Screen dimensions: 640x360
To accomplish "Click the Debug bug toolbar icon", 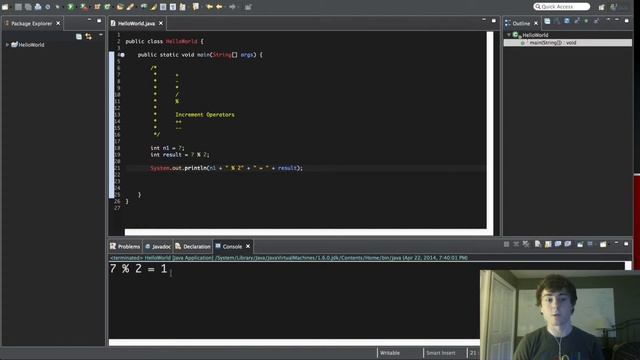I will pyautogui.click(x=57, y=7).
